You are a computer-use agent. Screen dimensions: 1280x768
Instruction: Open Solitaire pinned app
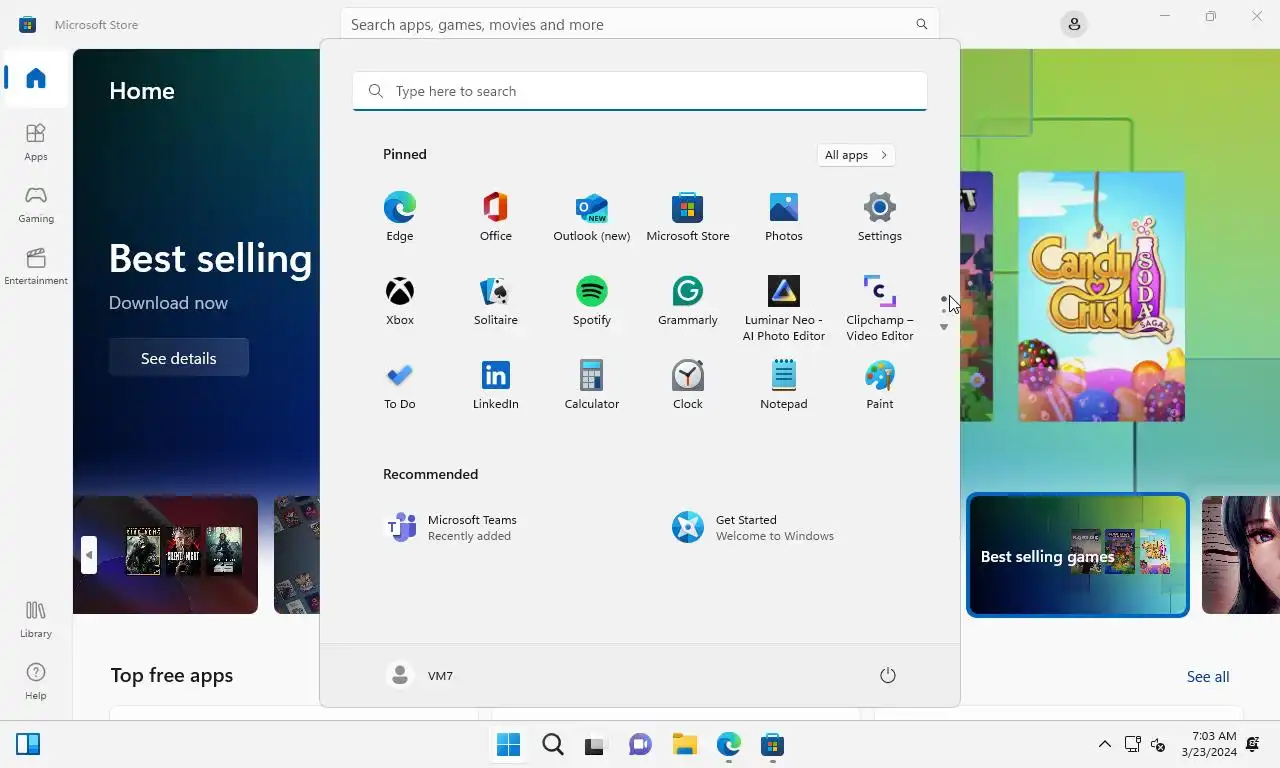pyautogui.click(x=496, y=300)
